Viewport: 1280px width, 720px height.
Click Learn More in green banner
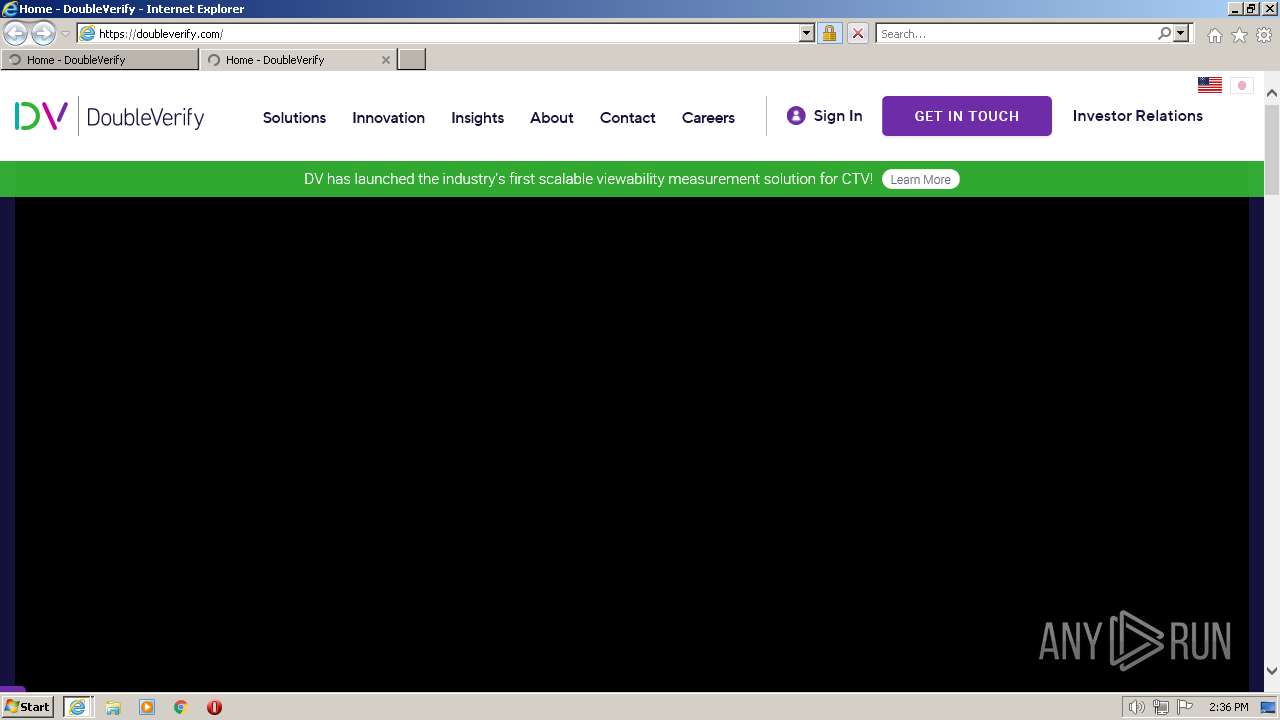tap(920, 179)
